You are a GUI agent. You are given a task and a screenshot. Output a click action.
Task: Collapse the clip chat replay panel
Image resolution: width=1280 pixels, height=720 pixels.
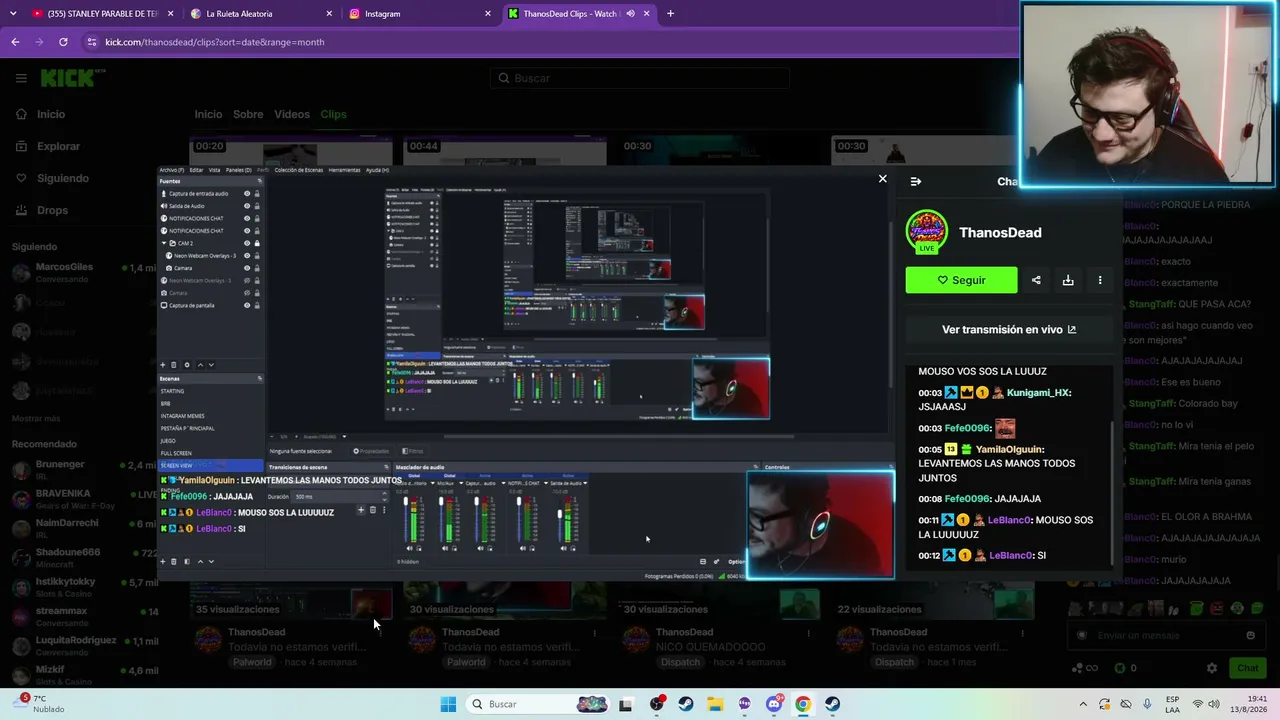[915, 181]
